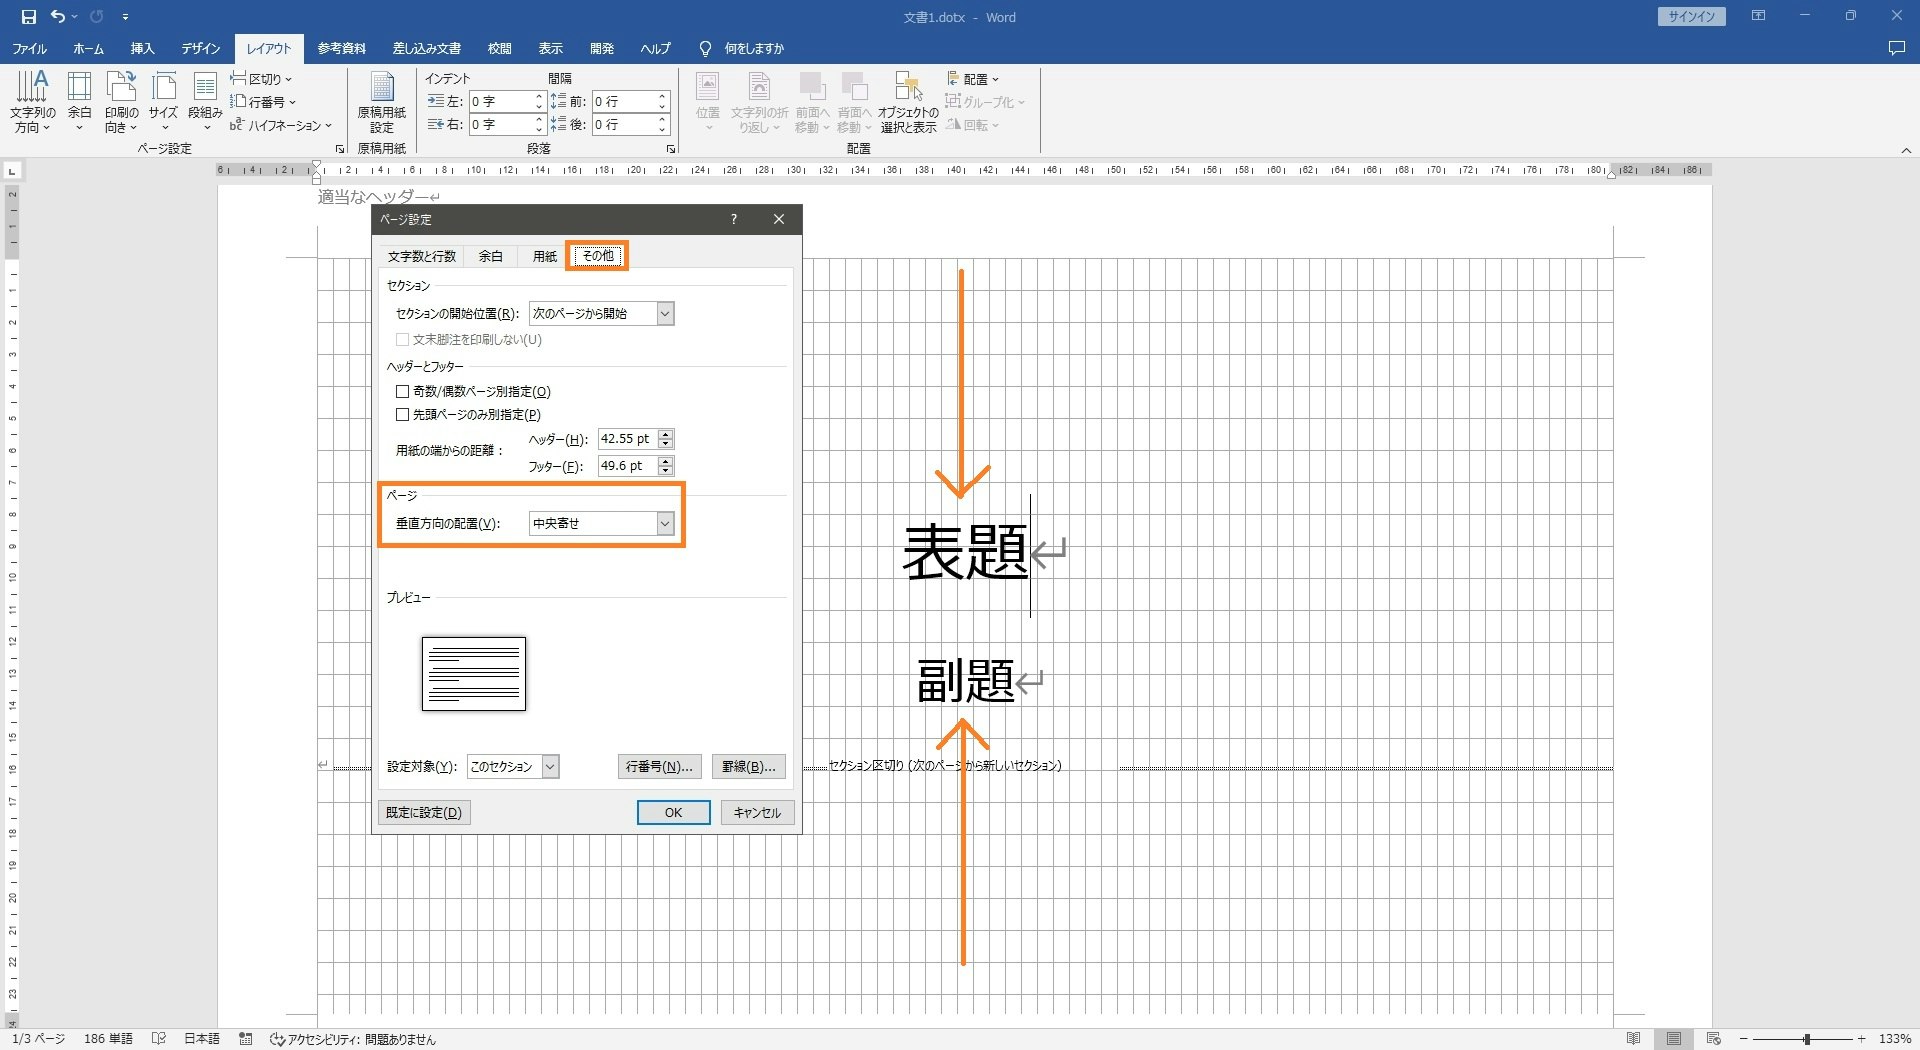Open the 余白 margins tool in the ribbon
1920x1050 pixels.
tap(79, 102)
